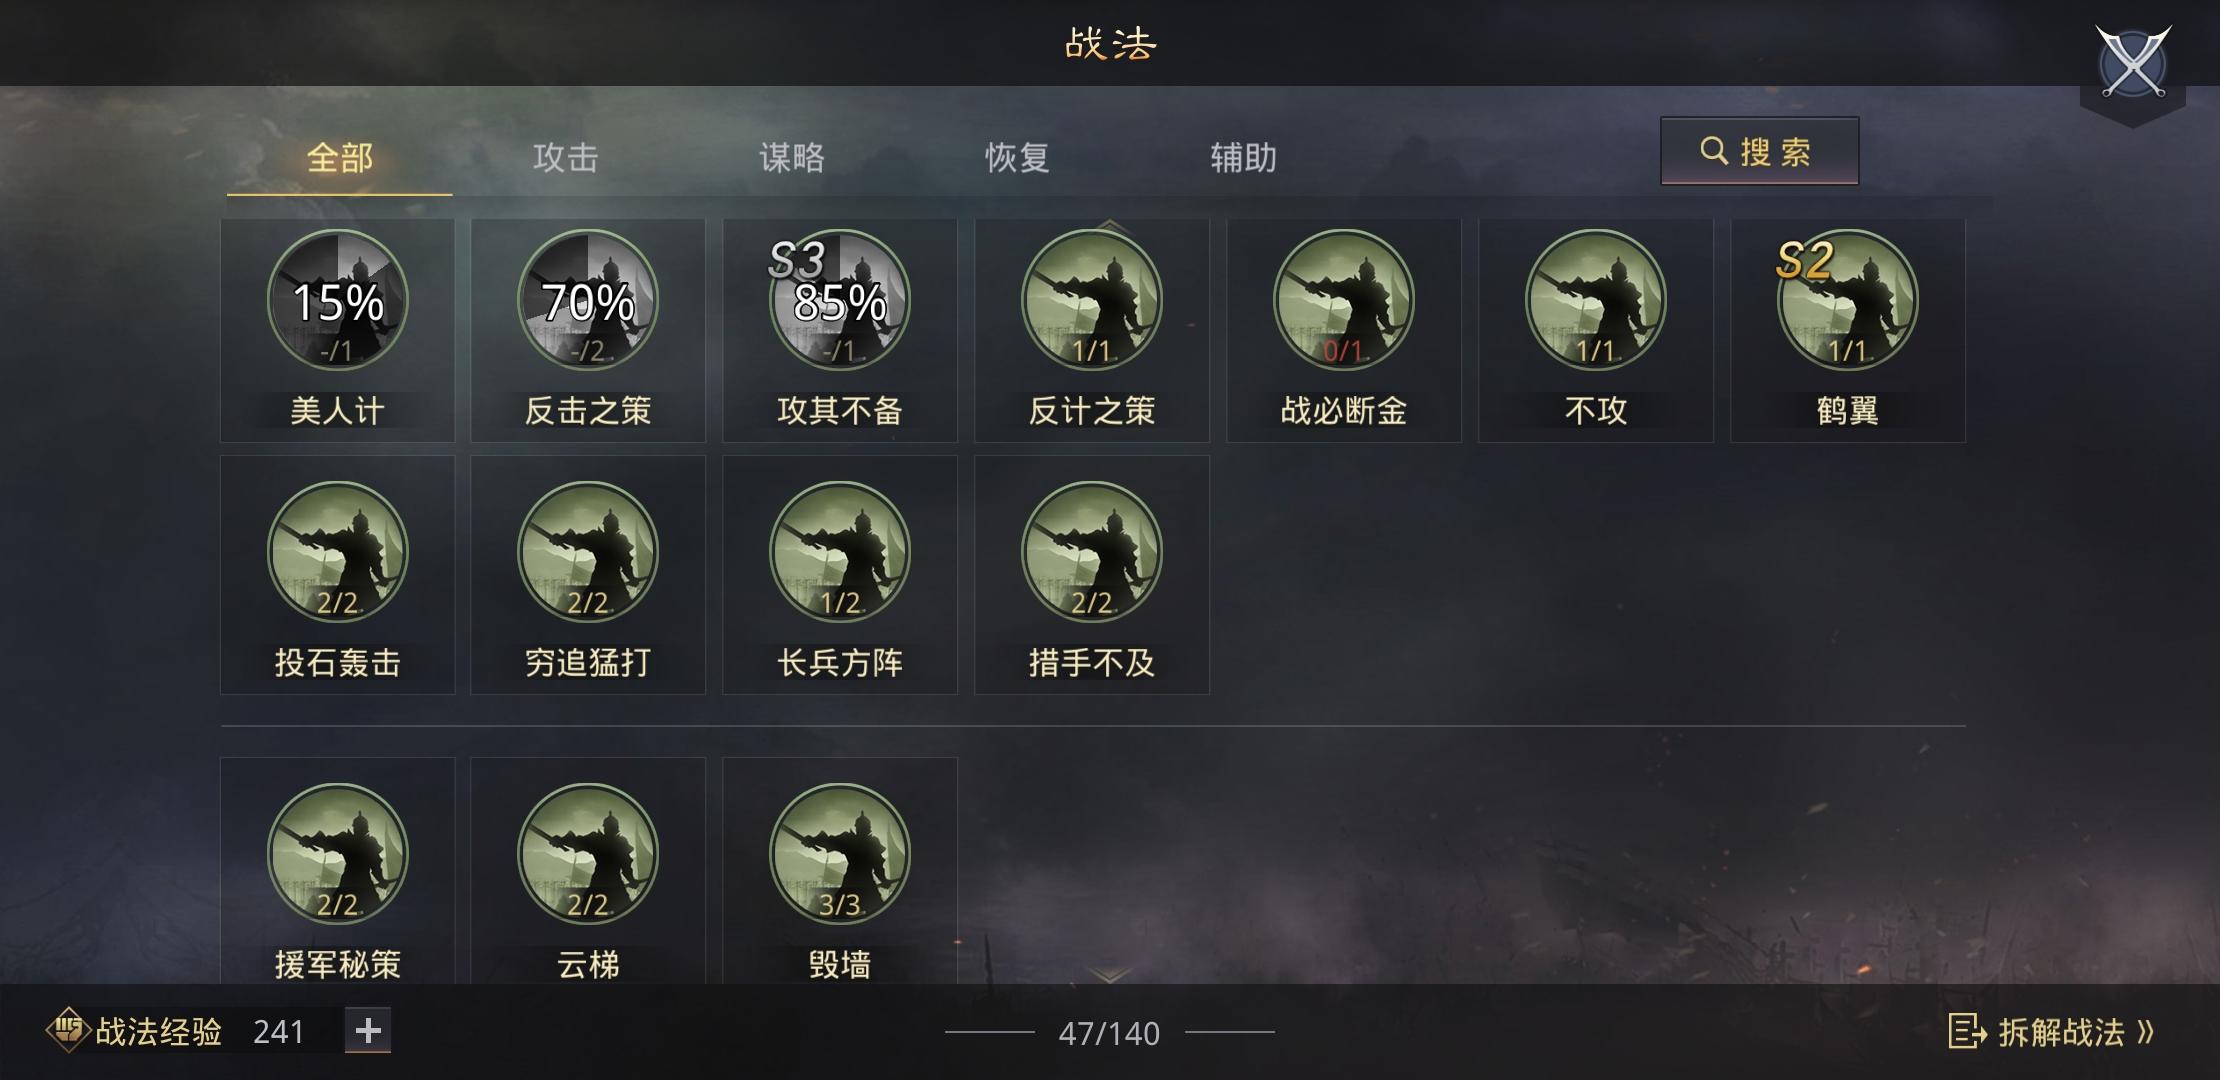This screenshot has height=1080, width=2220.
Task: Open the 措手不及 tactic thumbnail
Action: click(1092, 552)
